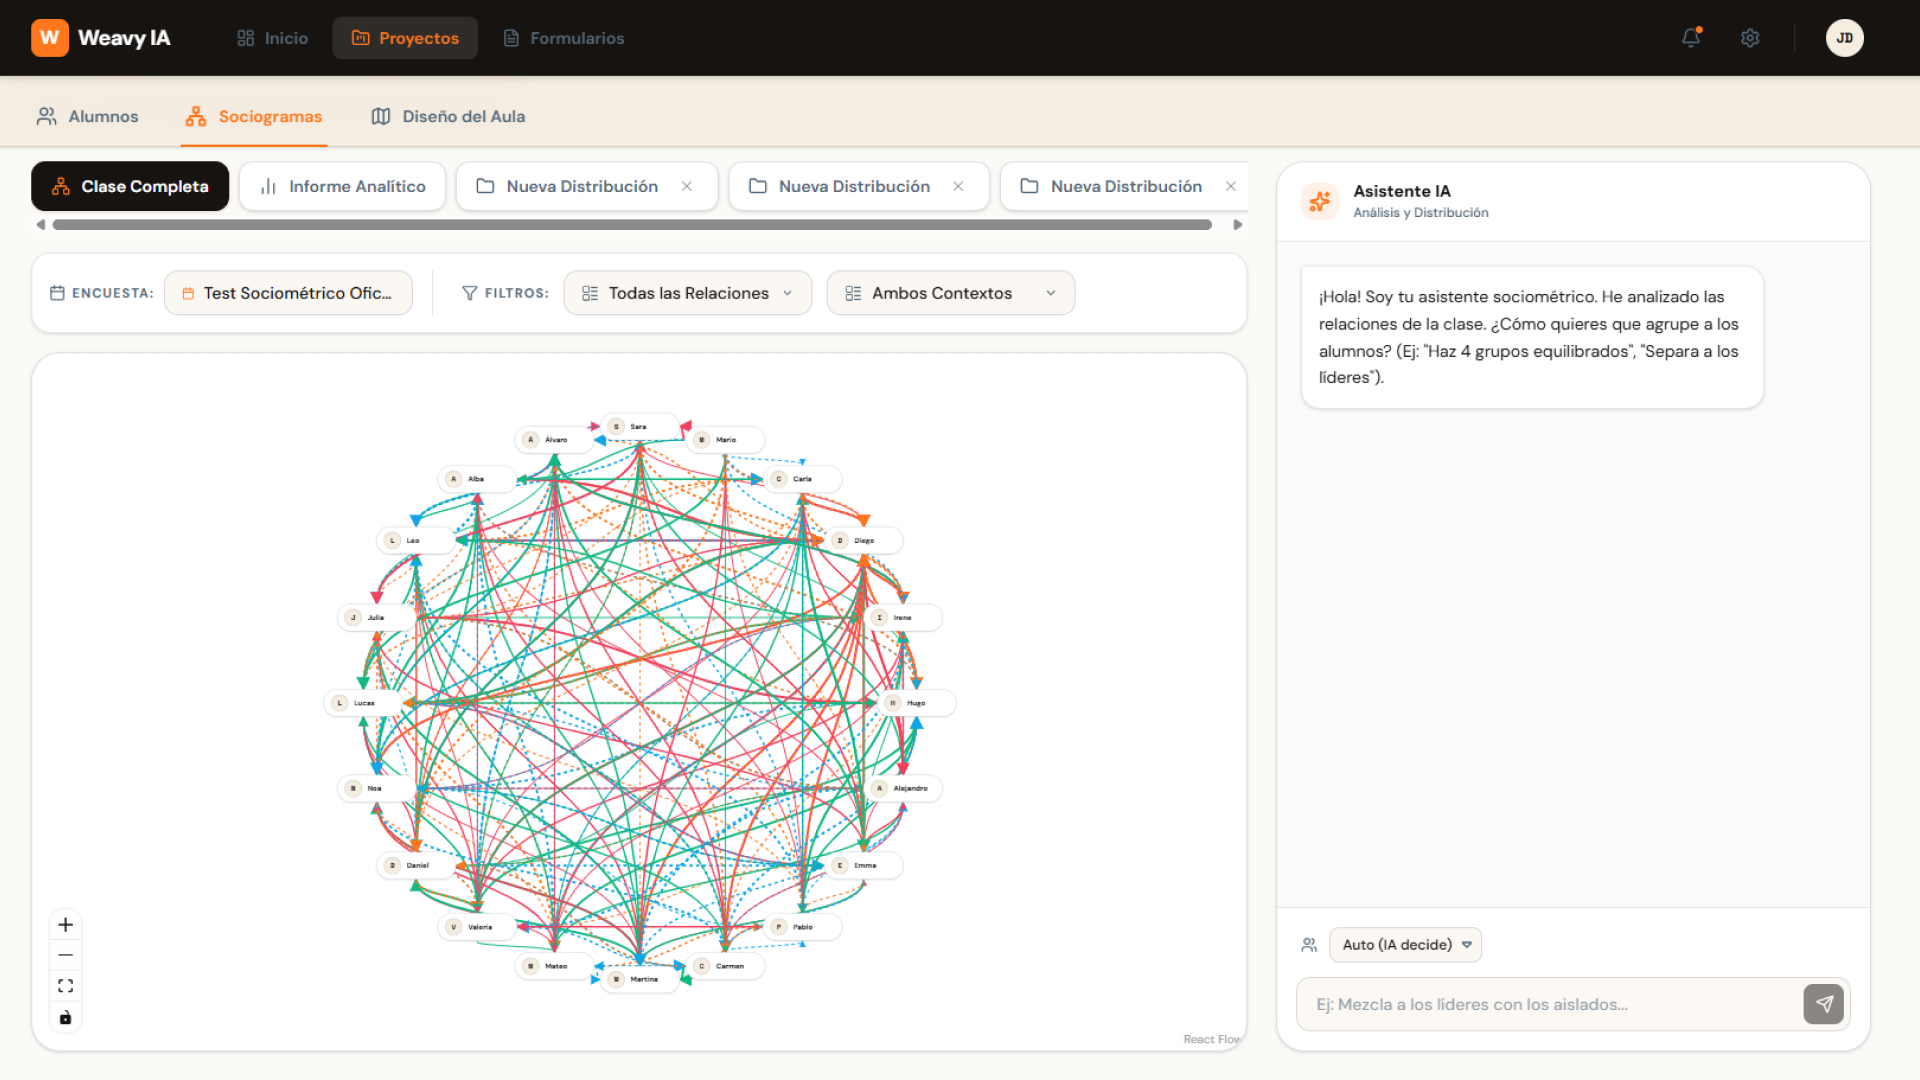Close the first Nueva Distribución tab

click(687, 186)
